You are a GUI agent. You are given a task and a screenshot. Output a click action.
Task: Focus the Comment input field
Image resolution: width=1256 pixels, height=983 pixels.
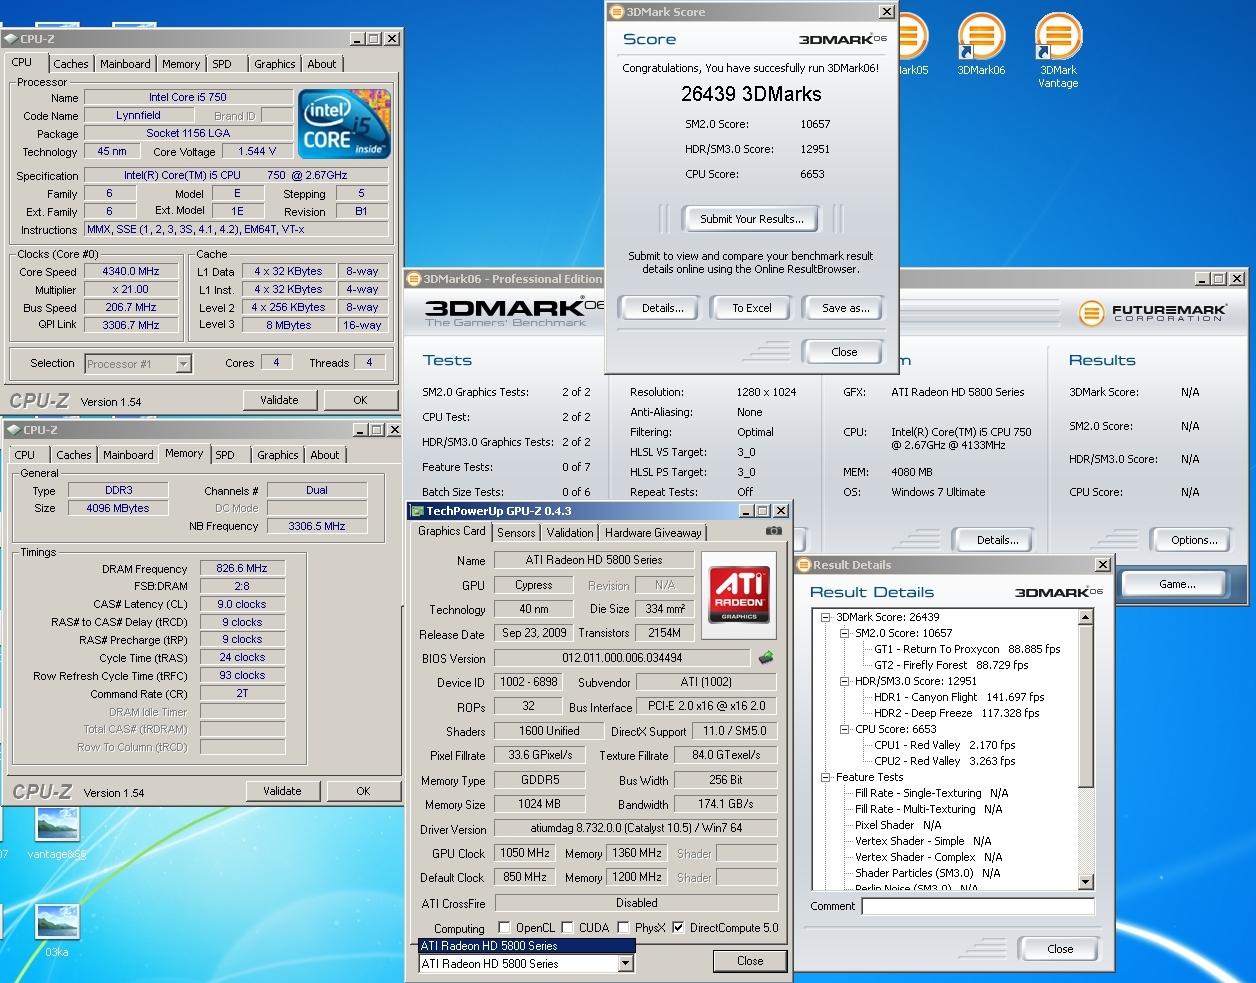977,906
